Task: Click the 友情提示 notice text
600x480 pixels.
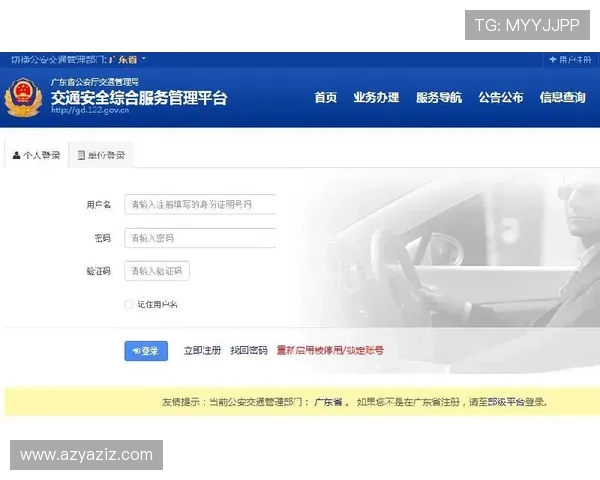Action: [355, 402]
